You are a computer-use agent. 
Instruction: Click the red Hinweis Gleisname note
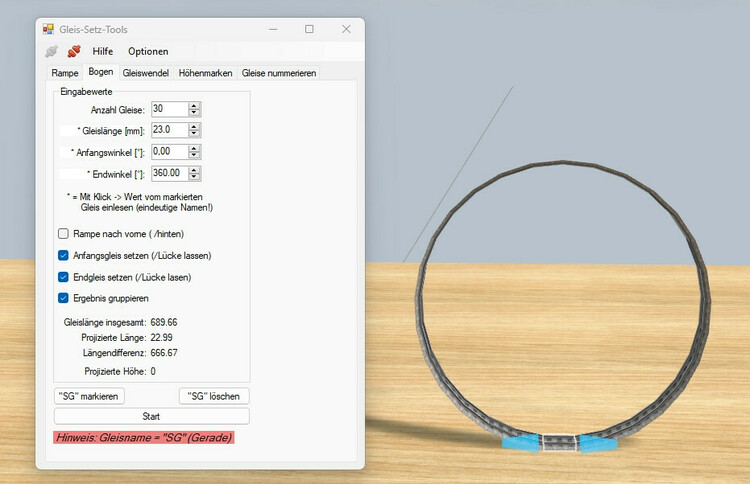(x=144, y=437)
